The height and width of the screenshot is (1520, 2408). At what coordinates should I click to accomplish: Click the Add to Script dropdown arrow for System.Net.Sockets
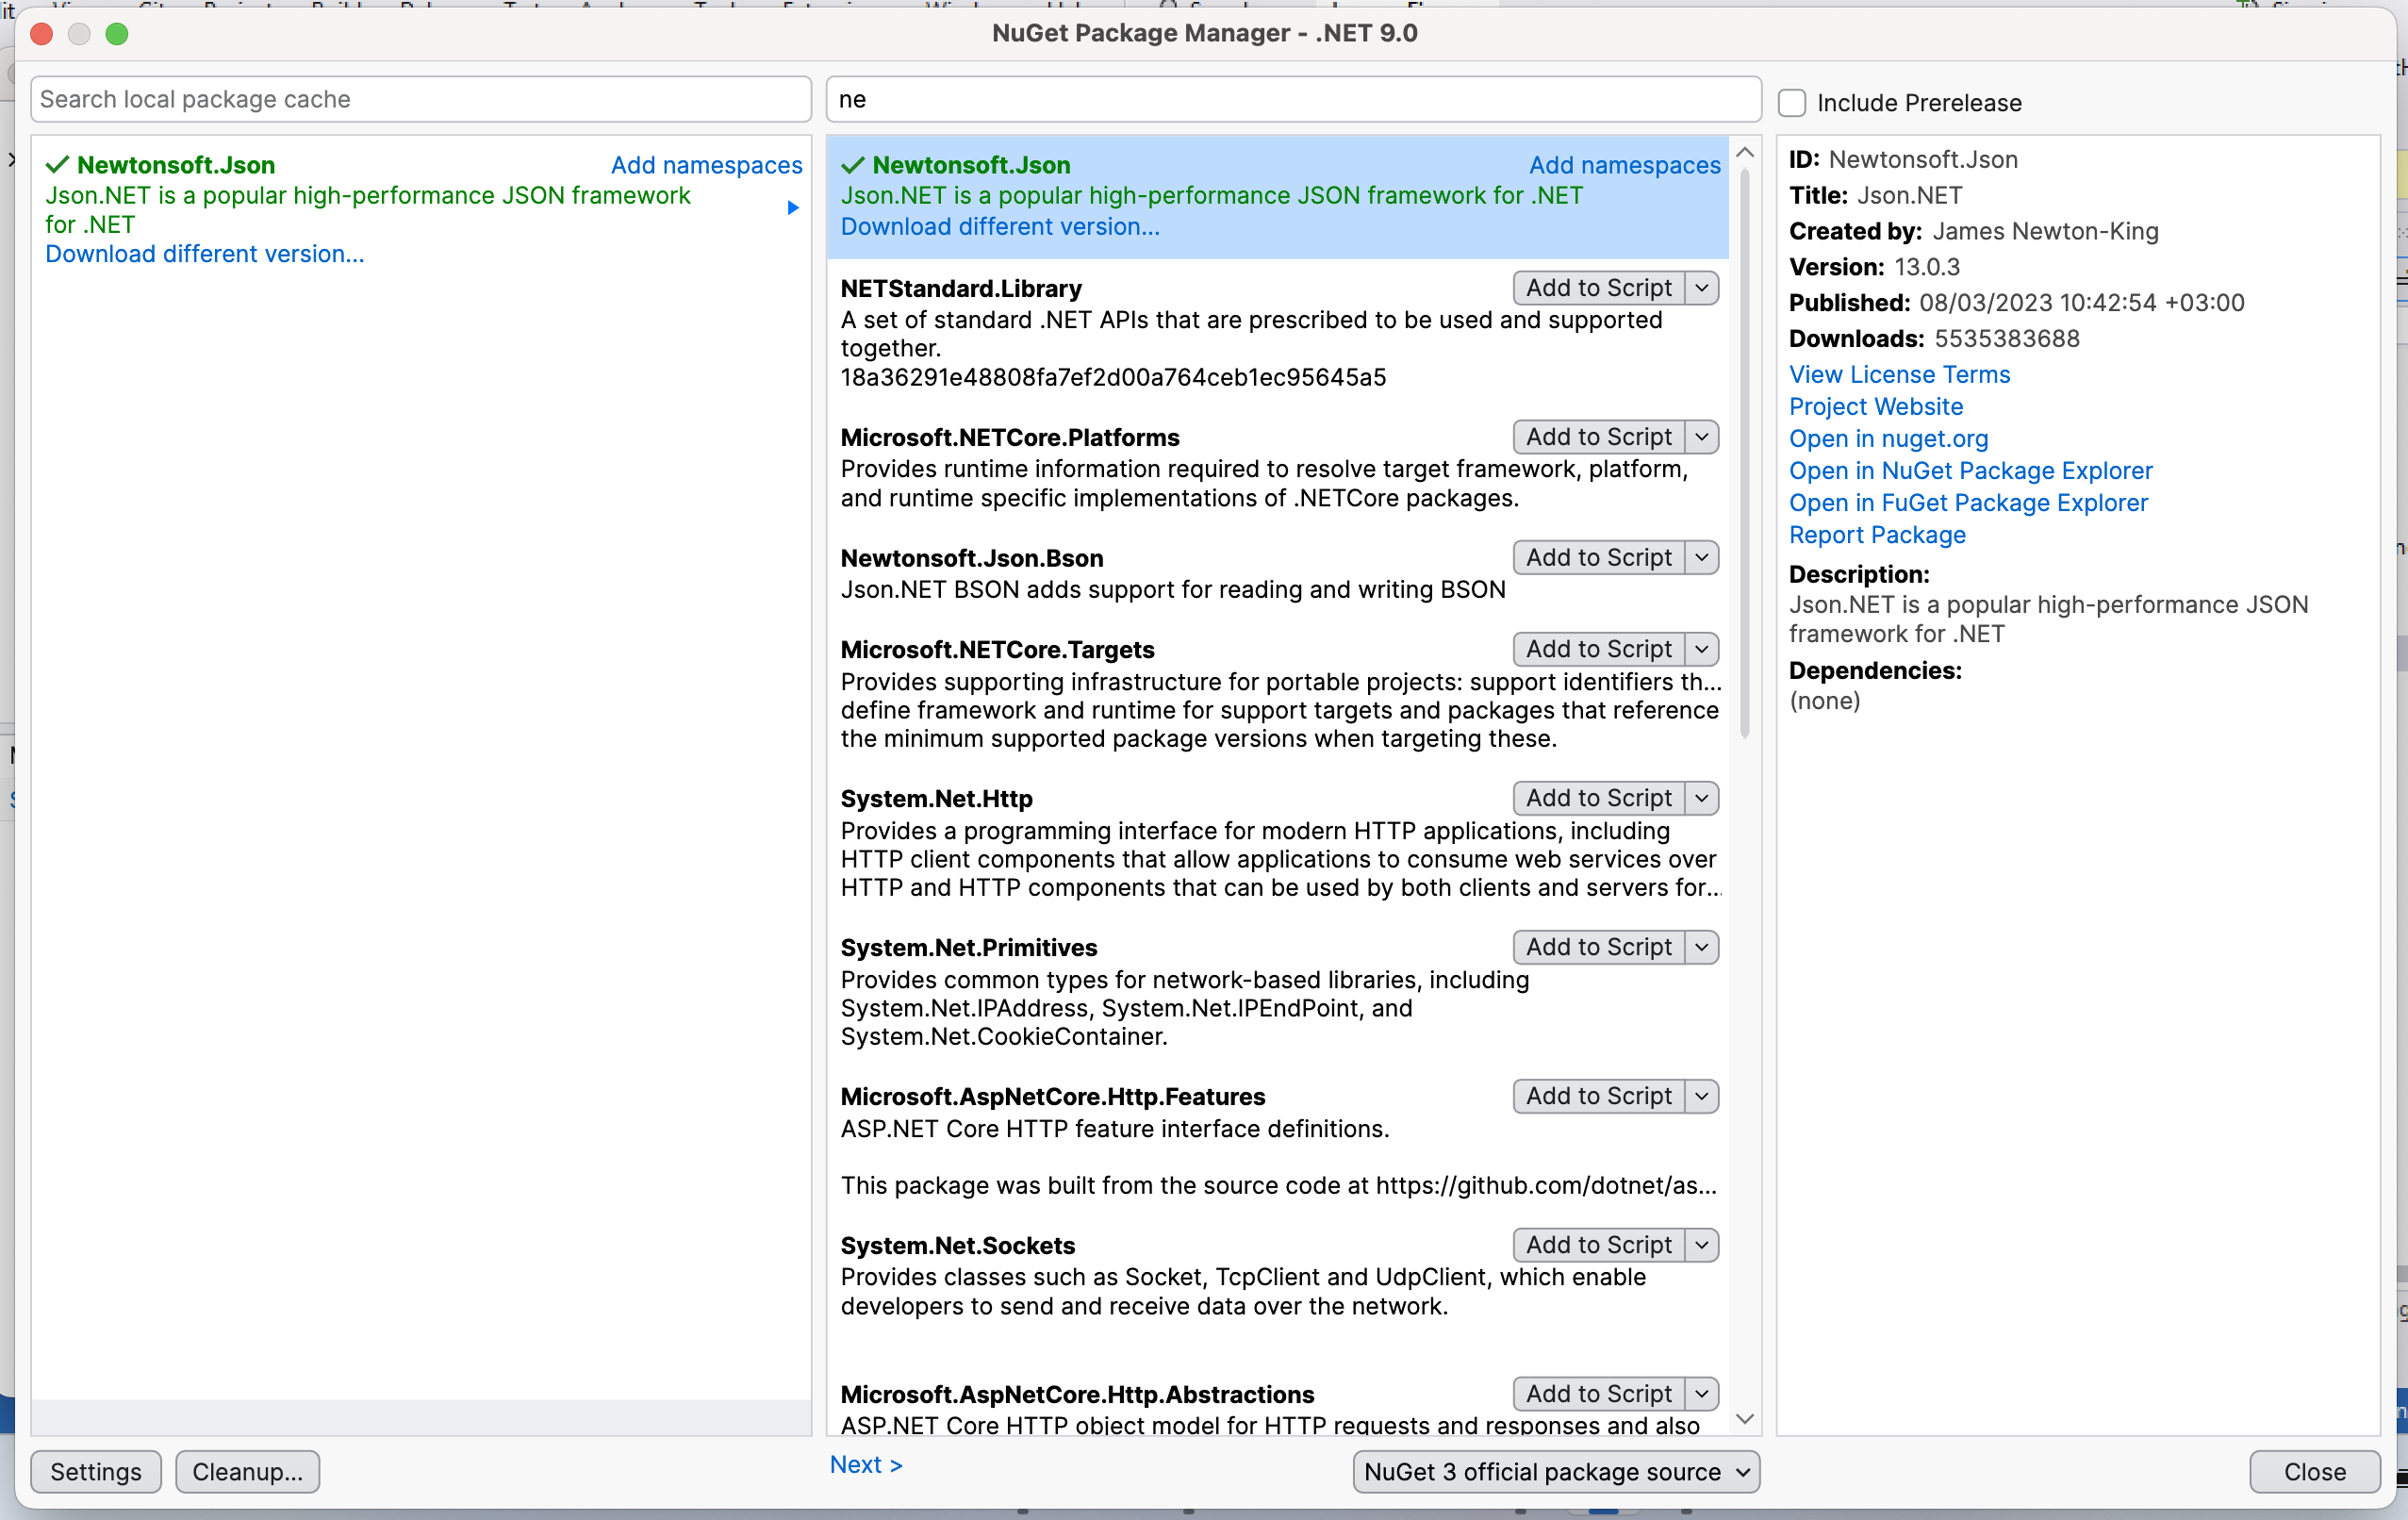coord(1701,1244)
